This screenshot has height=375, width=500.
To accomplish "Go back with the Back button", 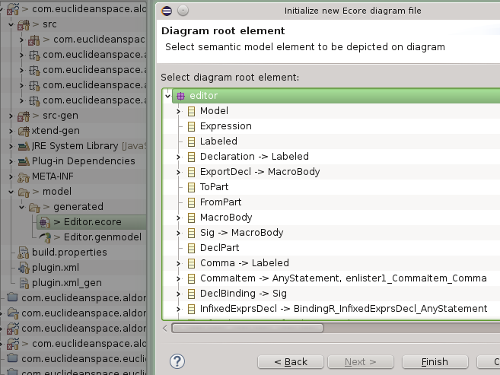I will [290, 362].
